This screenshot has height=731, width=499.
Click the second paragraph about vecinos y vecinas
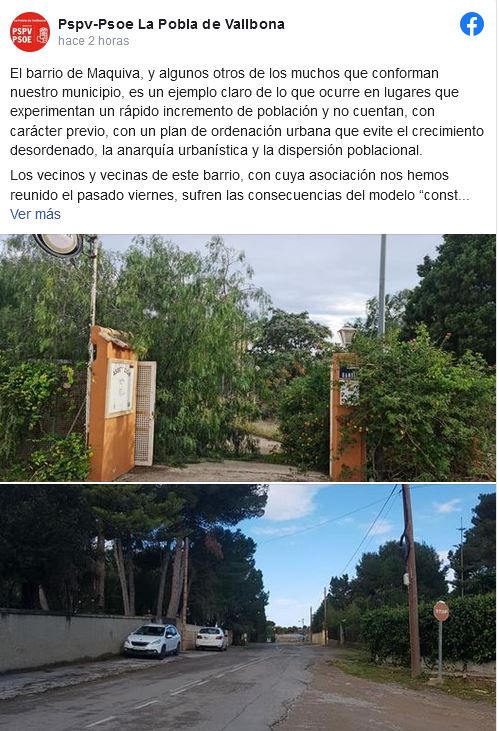pos(240,185)
